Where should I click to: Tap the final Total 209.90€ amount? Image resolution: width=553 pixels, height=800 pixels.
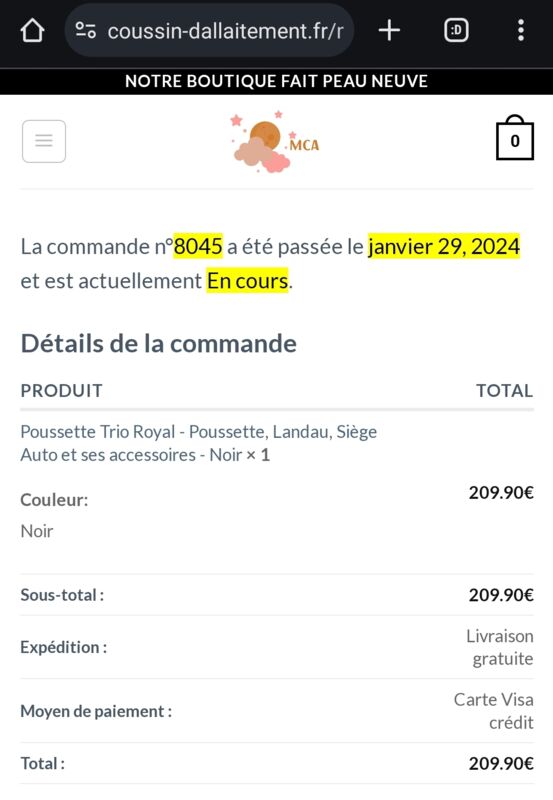pos(501,763)
